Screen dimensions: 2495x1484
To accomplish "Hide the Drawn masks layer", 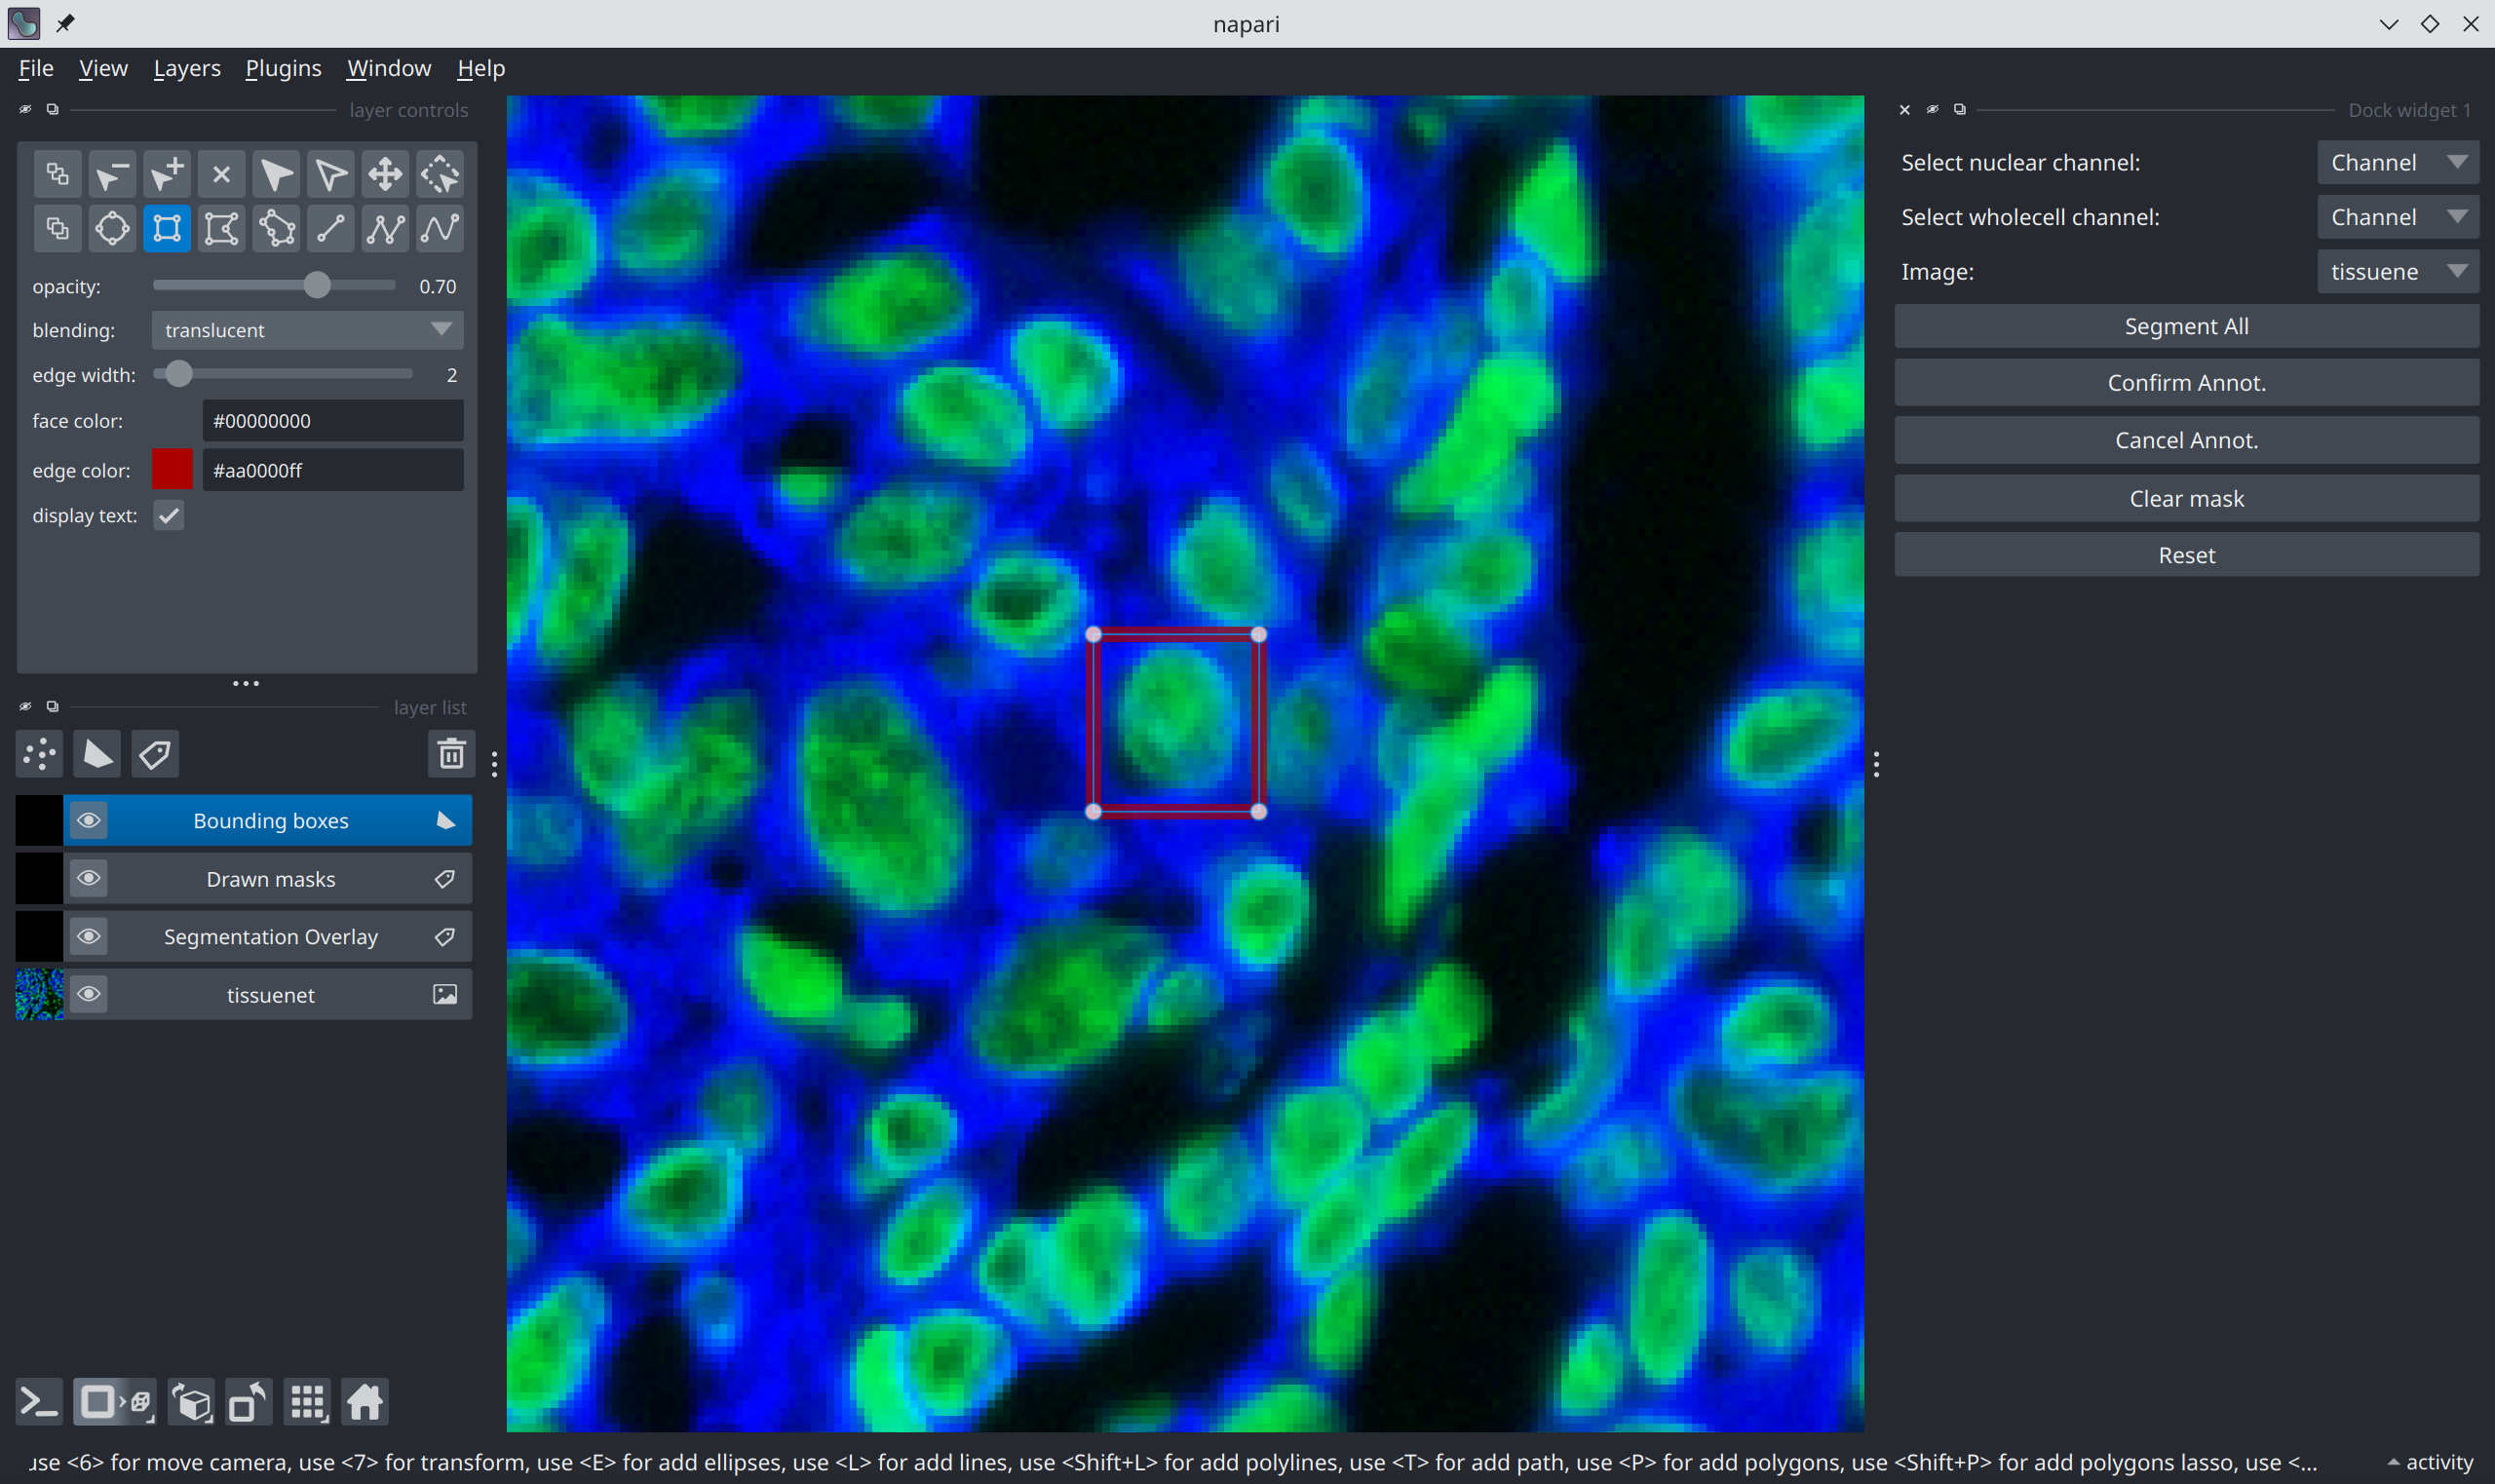I will pyautogui.click(x=89, y=879).
